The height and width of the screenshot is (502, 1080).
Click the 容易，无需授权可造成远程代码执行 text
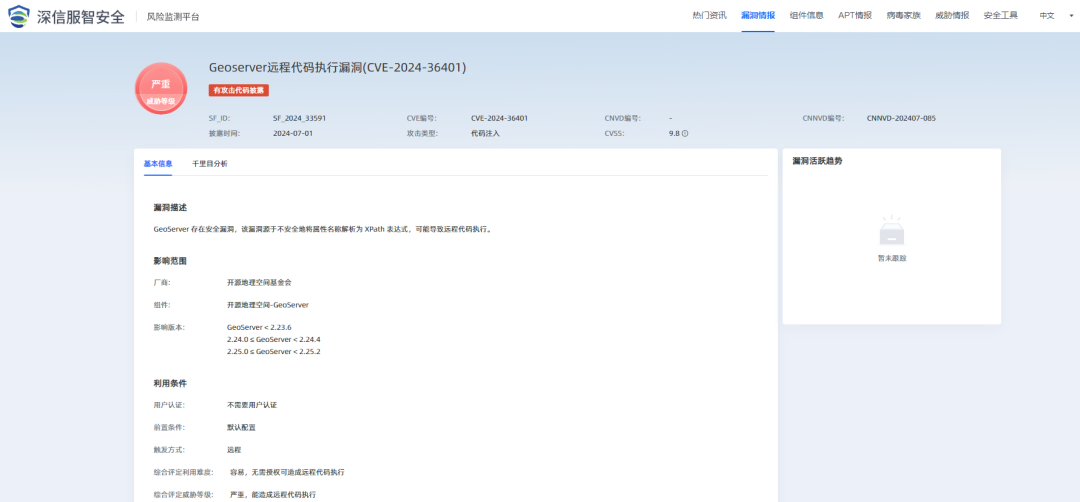287,472
